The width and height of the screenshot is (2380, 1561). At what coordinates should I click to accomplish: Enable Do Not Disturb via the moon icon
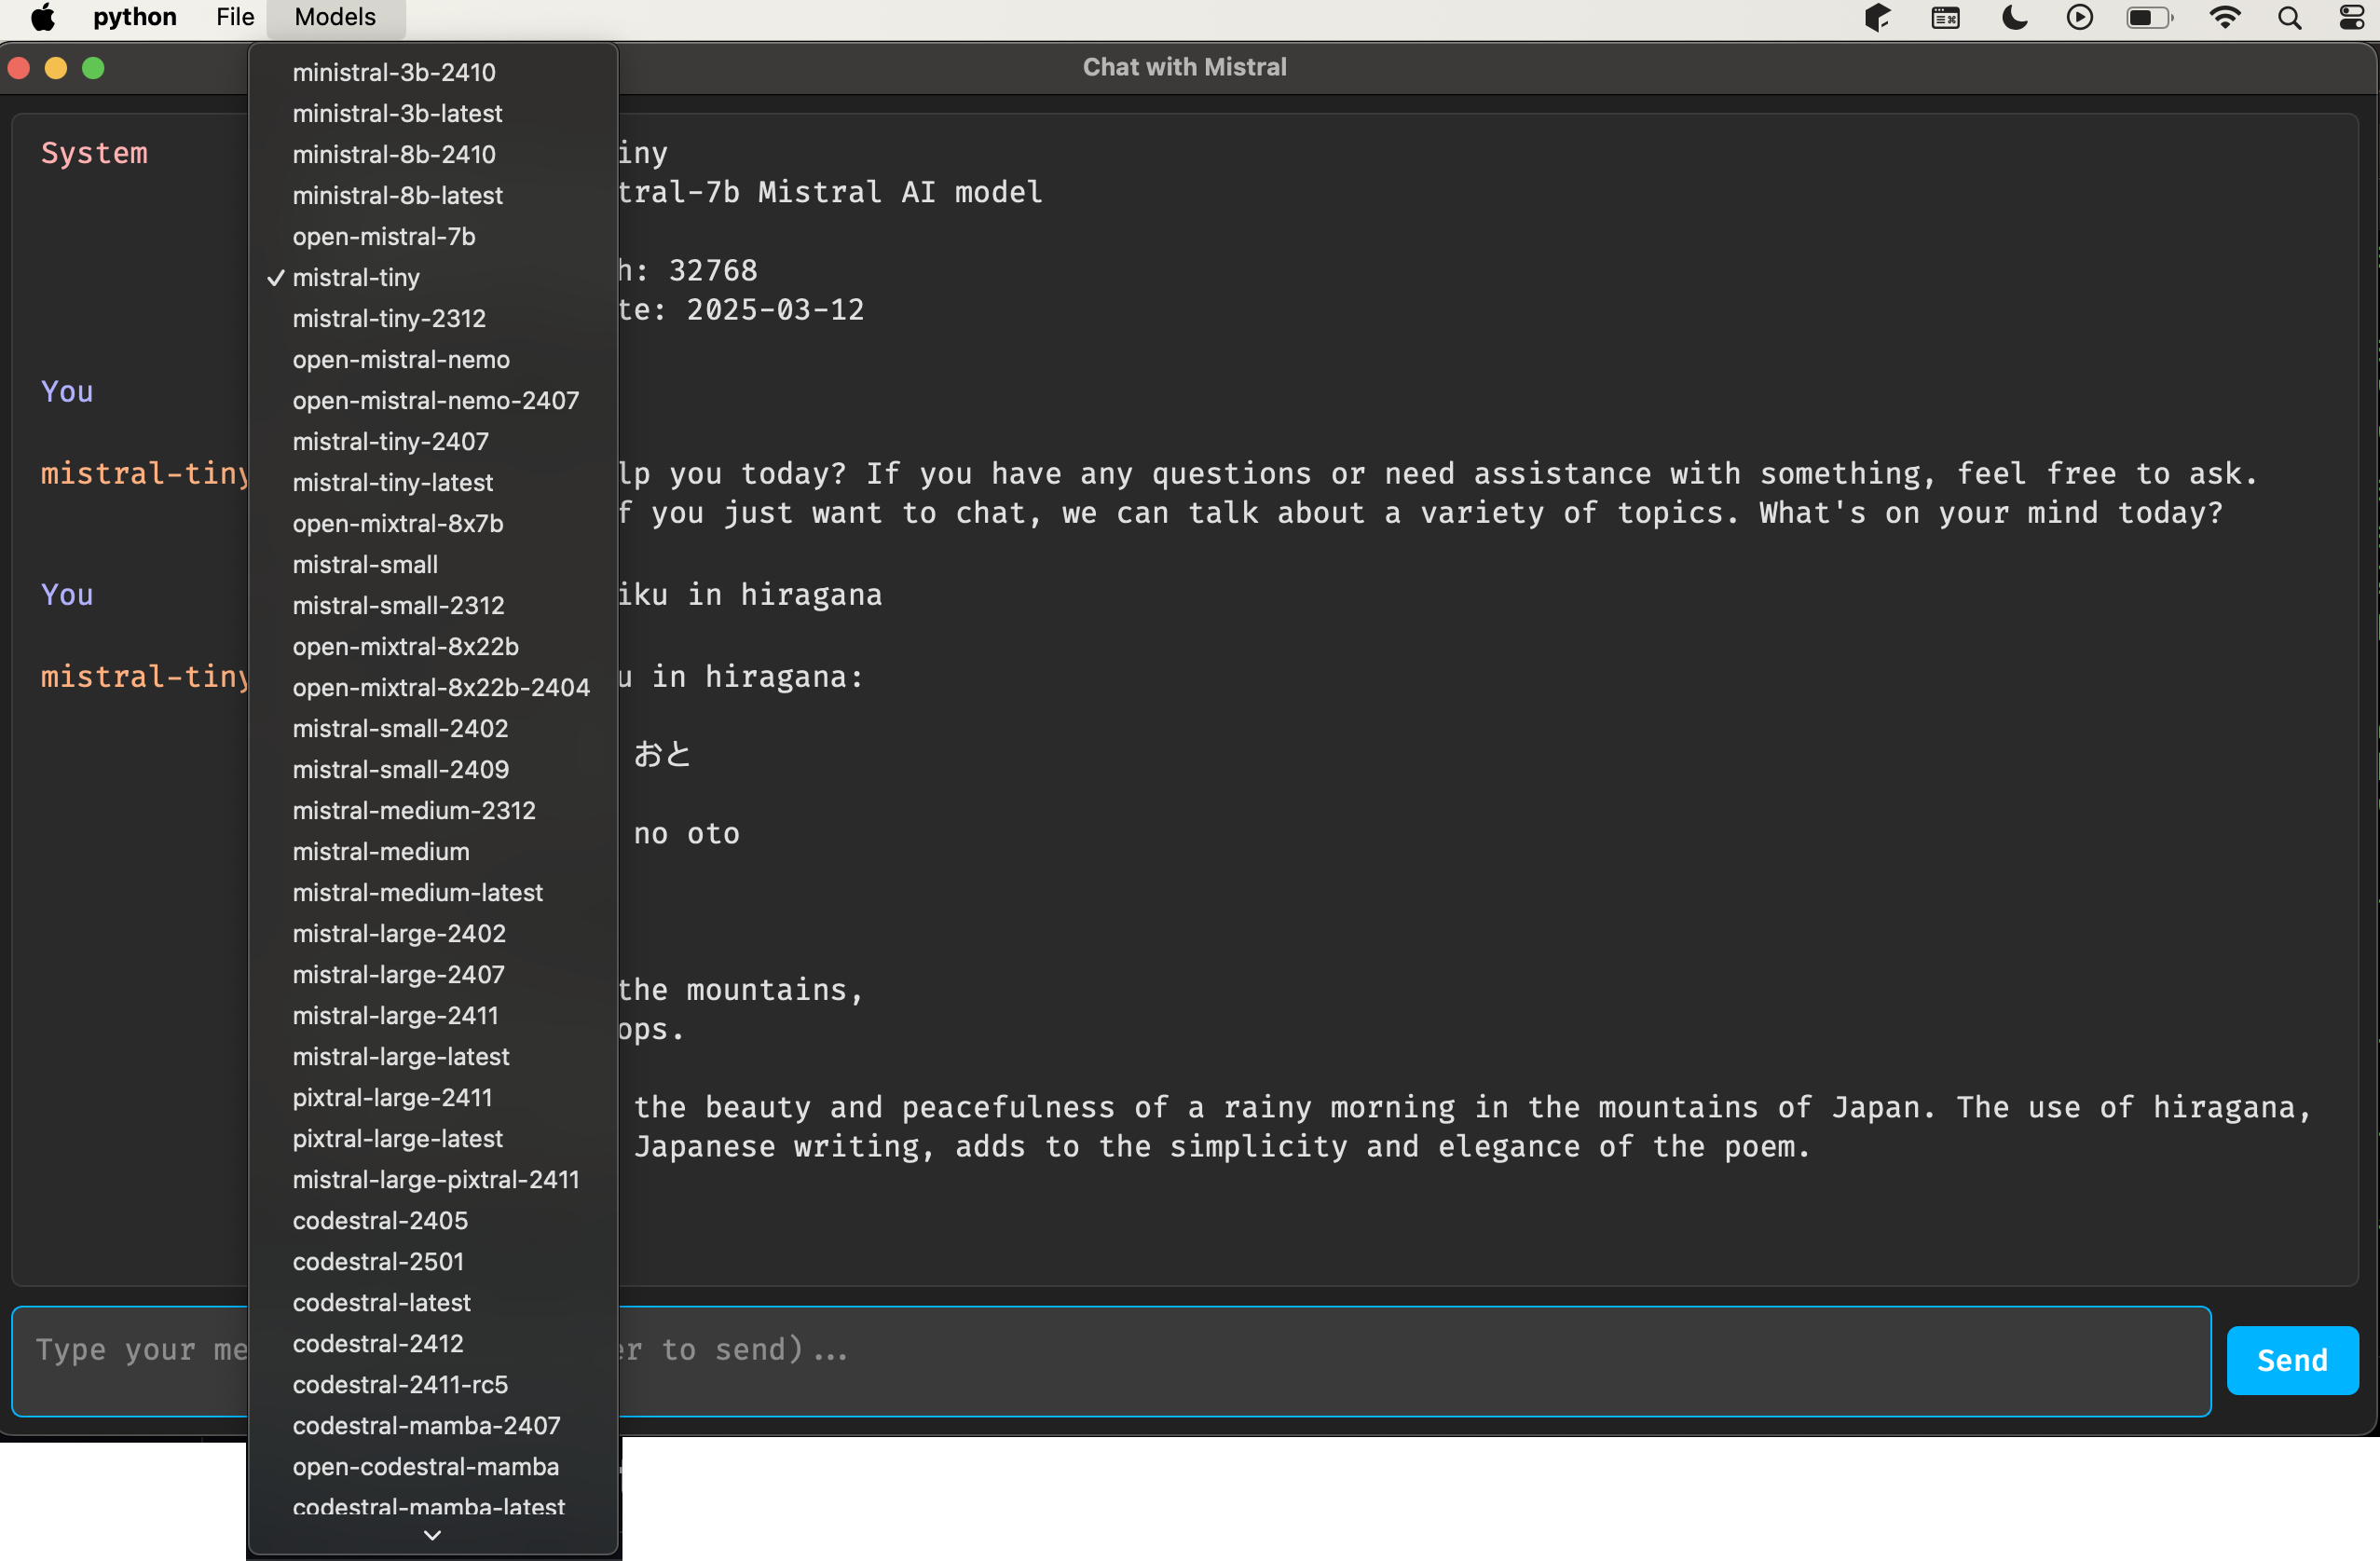pos(2013,17)
